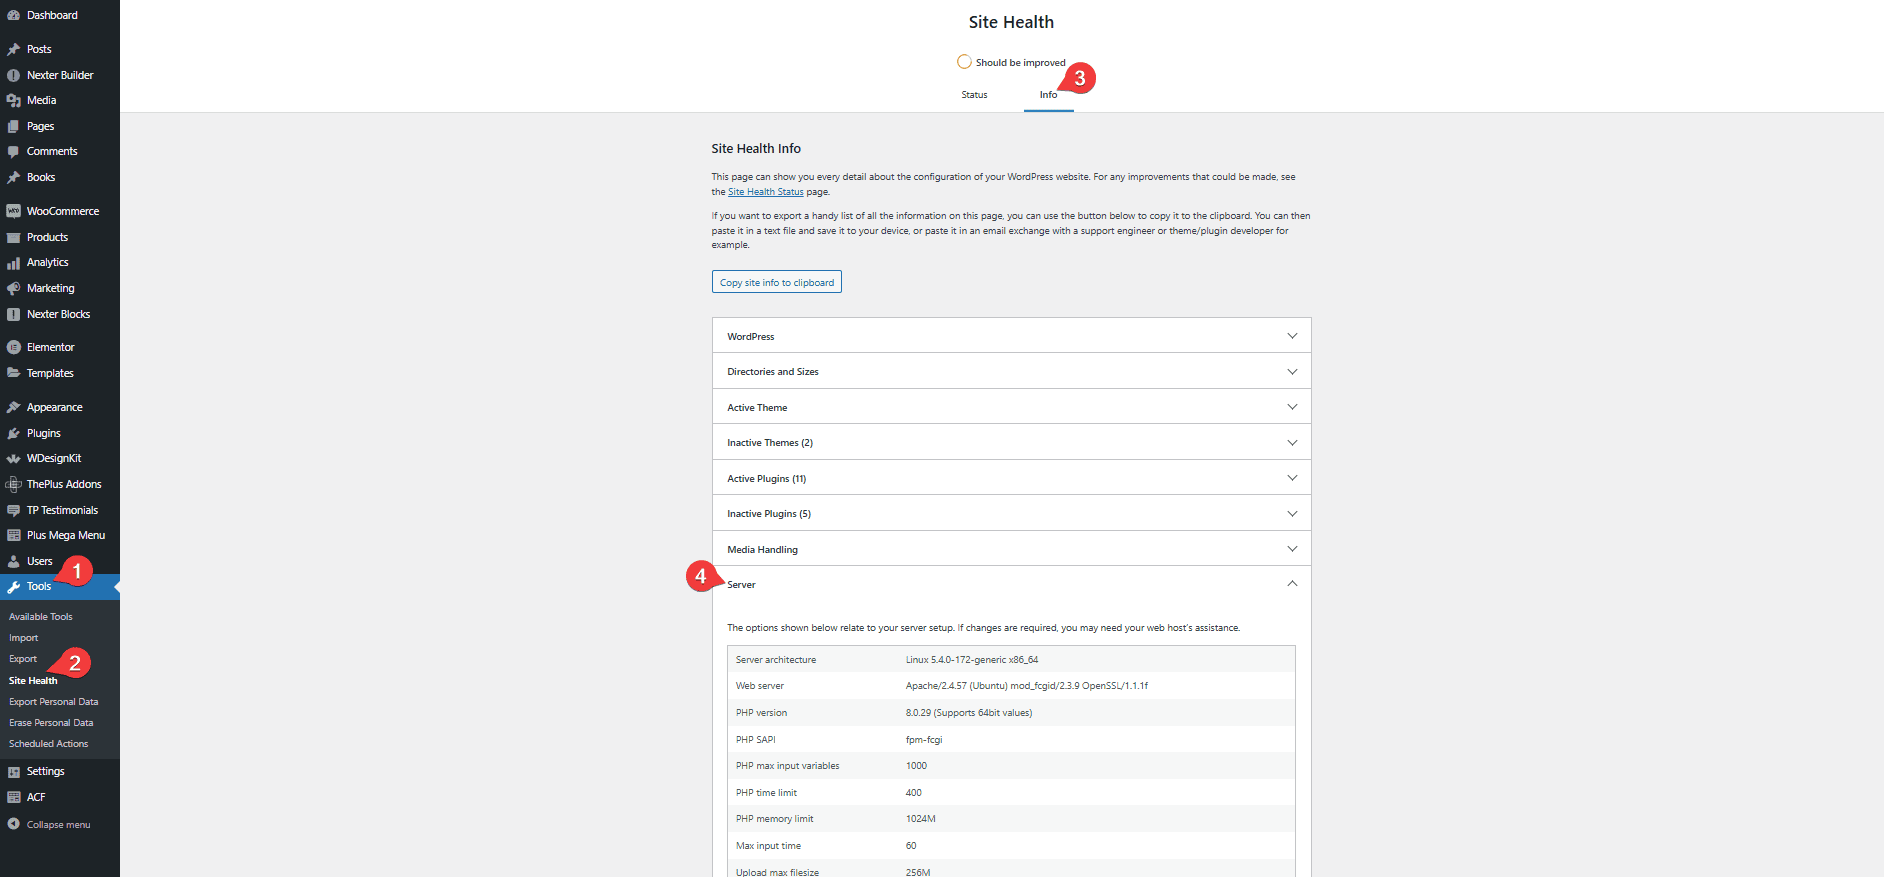Click the Collapse menu arrow icon
Screen dimensions: 1884x877
click(x=13, y=824)
